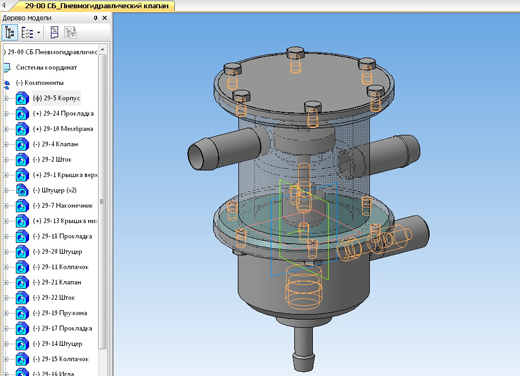The height and width of the screenshot is (376, 520).
Task: Click the part icon of 29-10 Мембрана
Action: (x=22, y=129)
